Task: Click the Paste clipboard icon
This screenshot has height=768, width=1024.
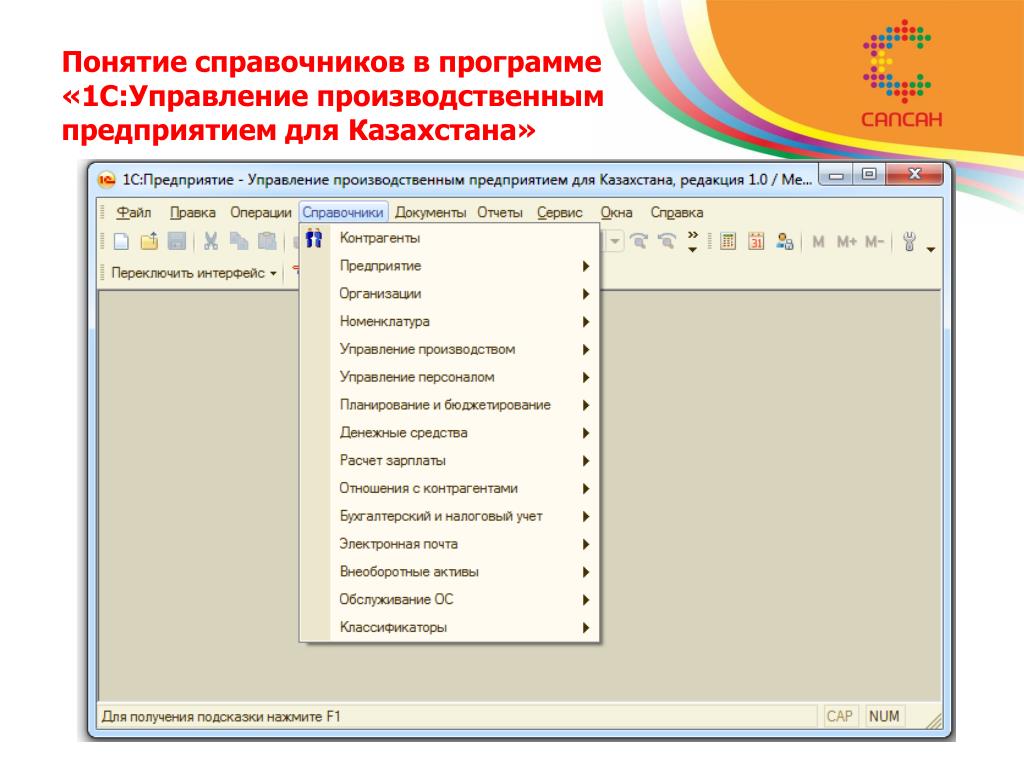Action: (x=267, y=242)
